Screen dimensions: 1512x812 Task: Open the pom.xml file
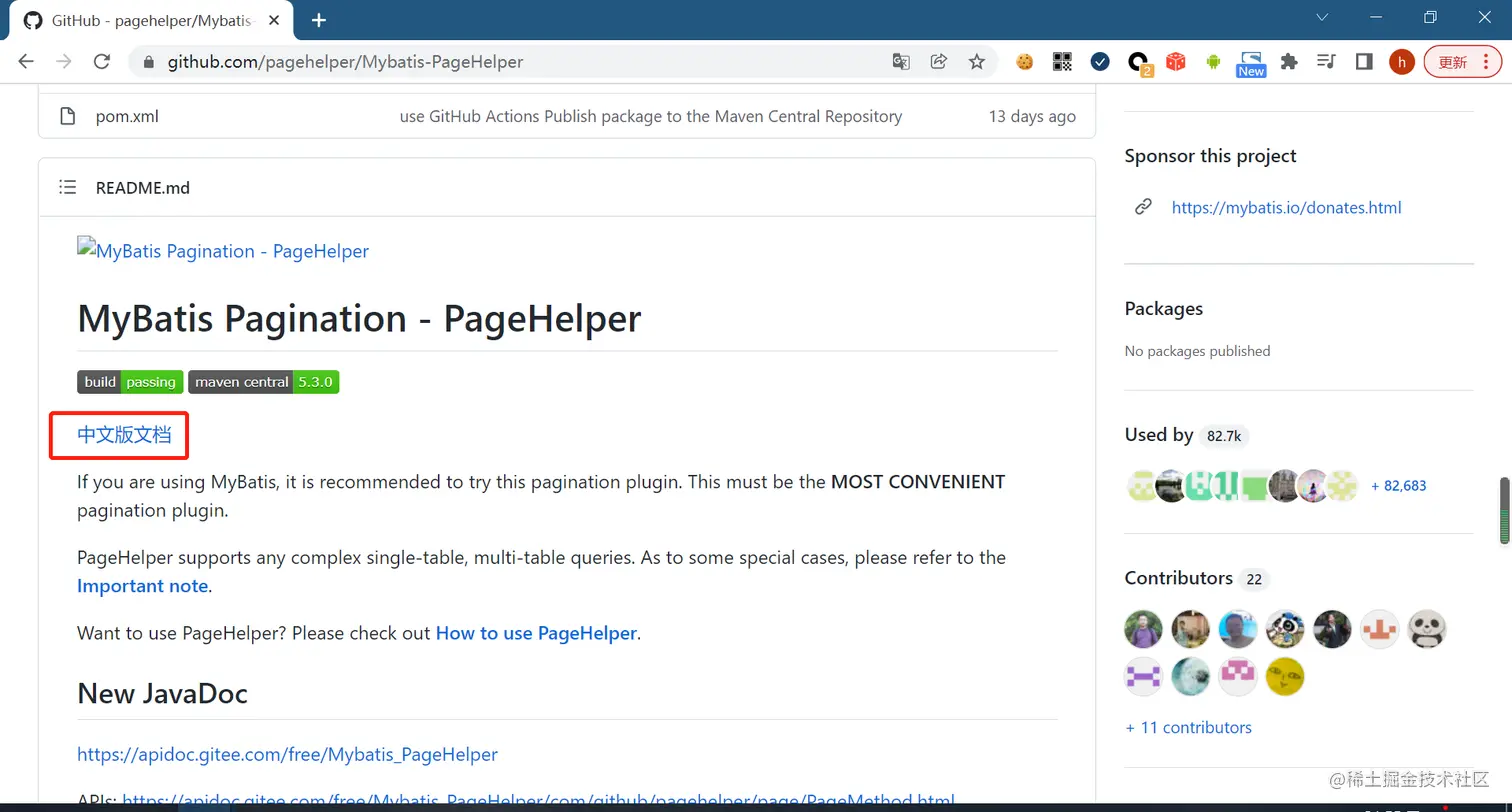click(x=127, y=116)
